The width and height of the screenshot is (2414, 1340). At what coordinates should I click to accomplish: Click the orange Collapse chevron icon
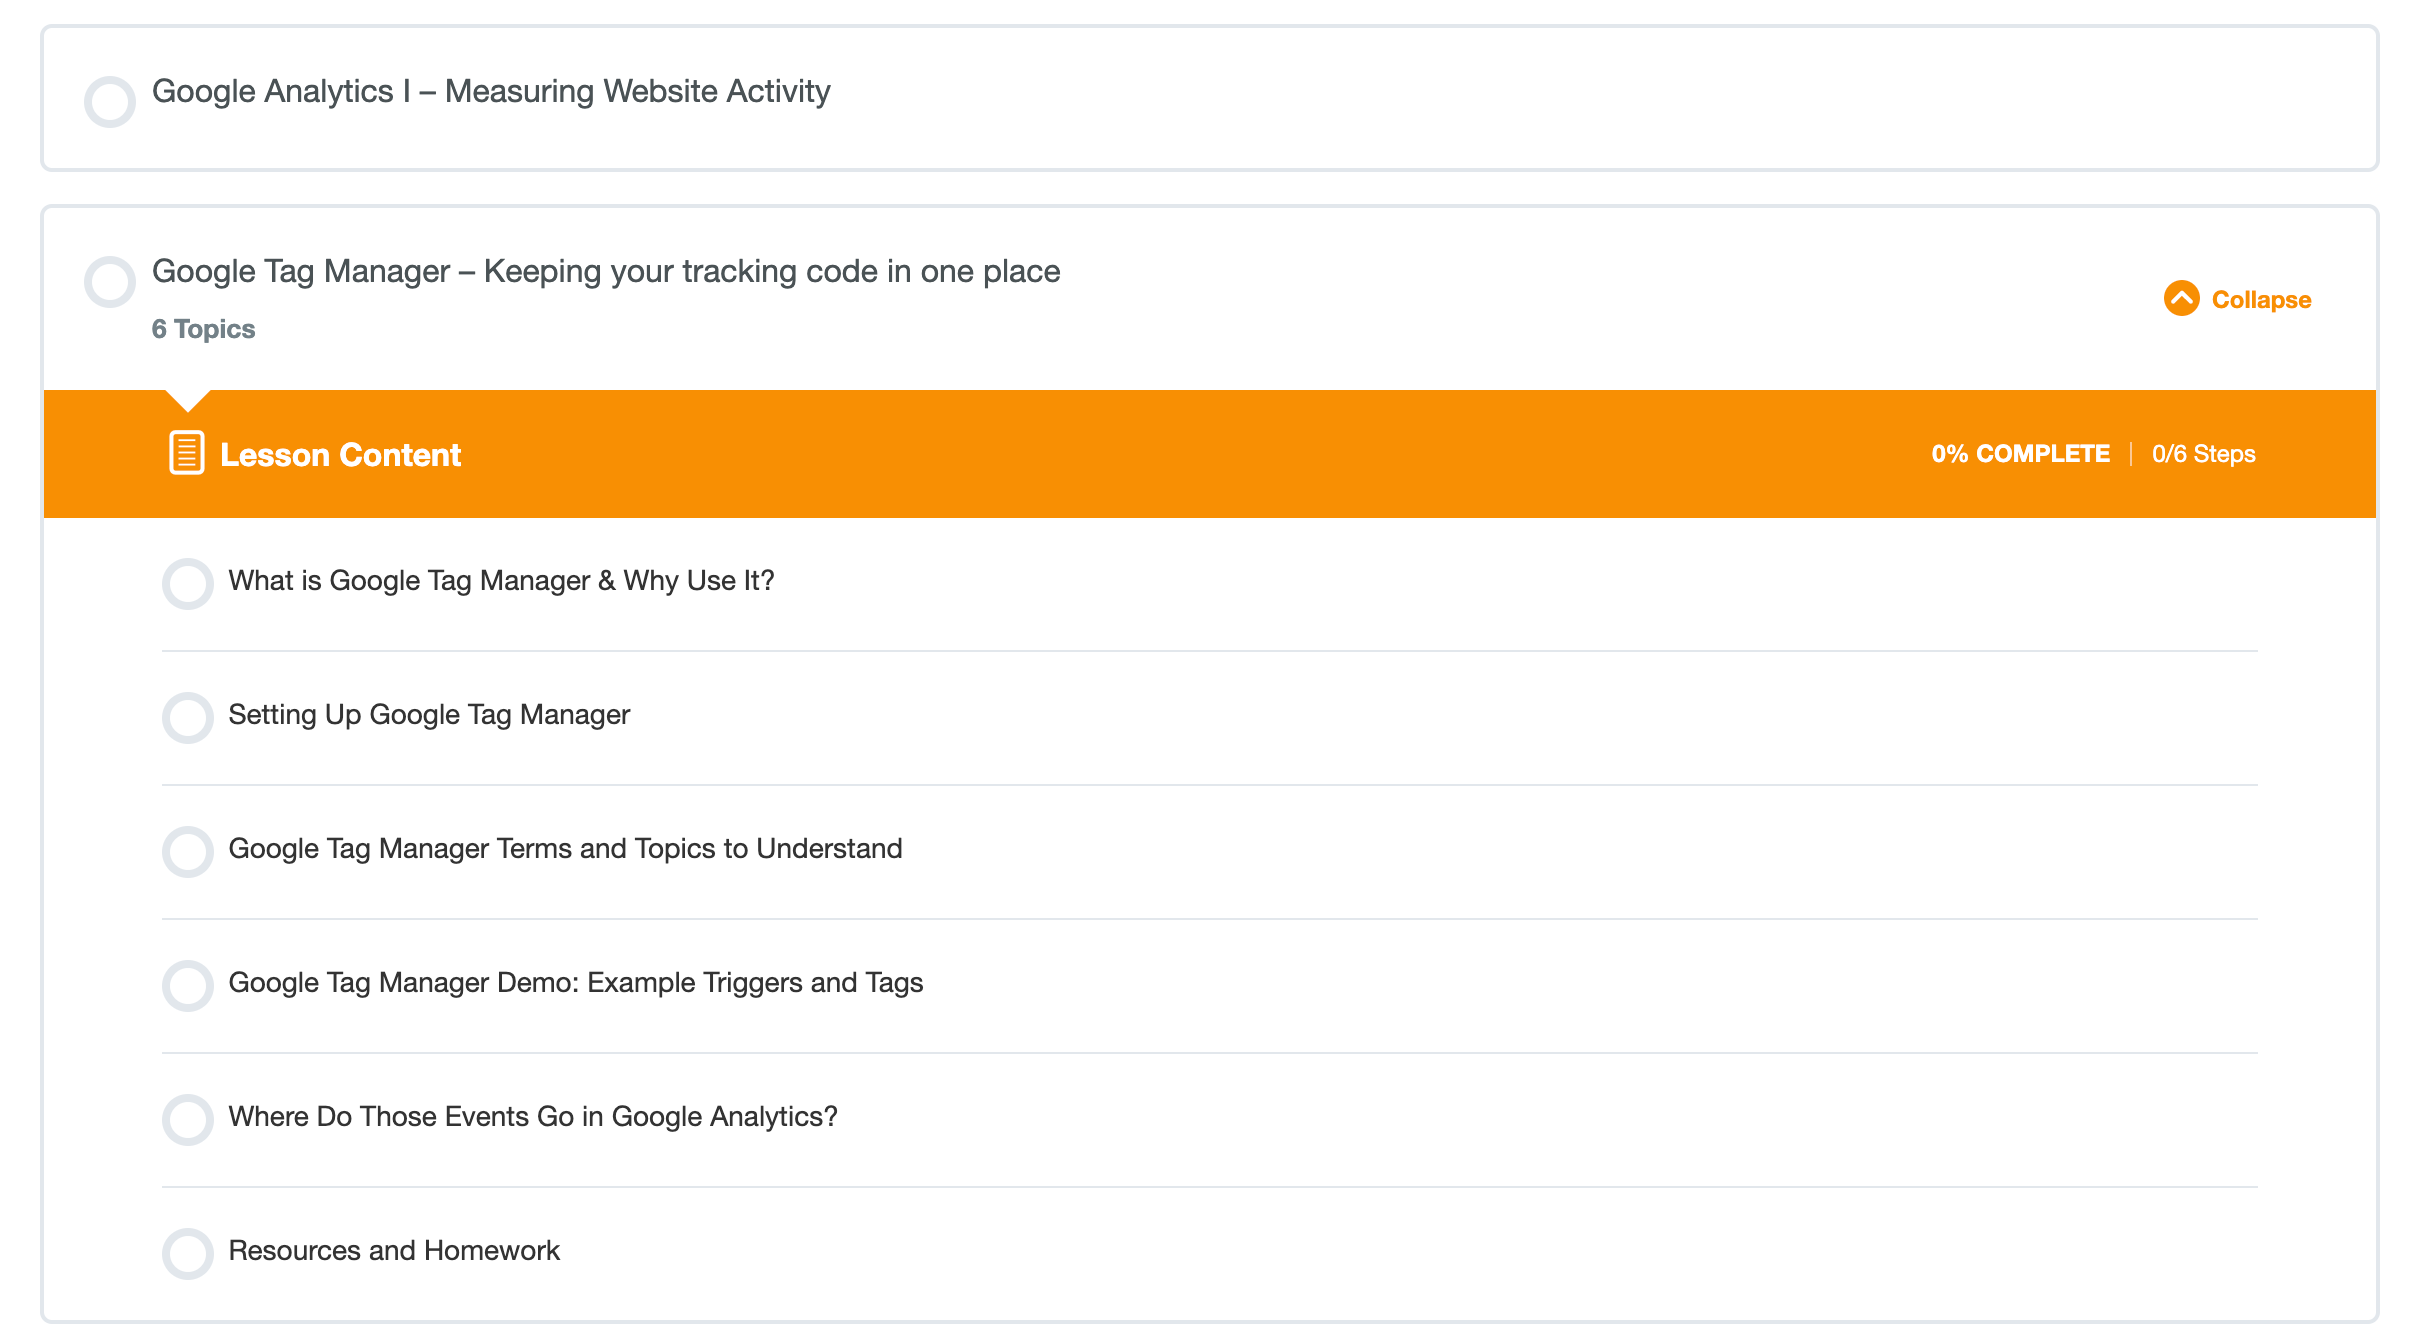[2181, 298]
